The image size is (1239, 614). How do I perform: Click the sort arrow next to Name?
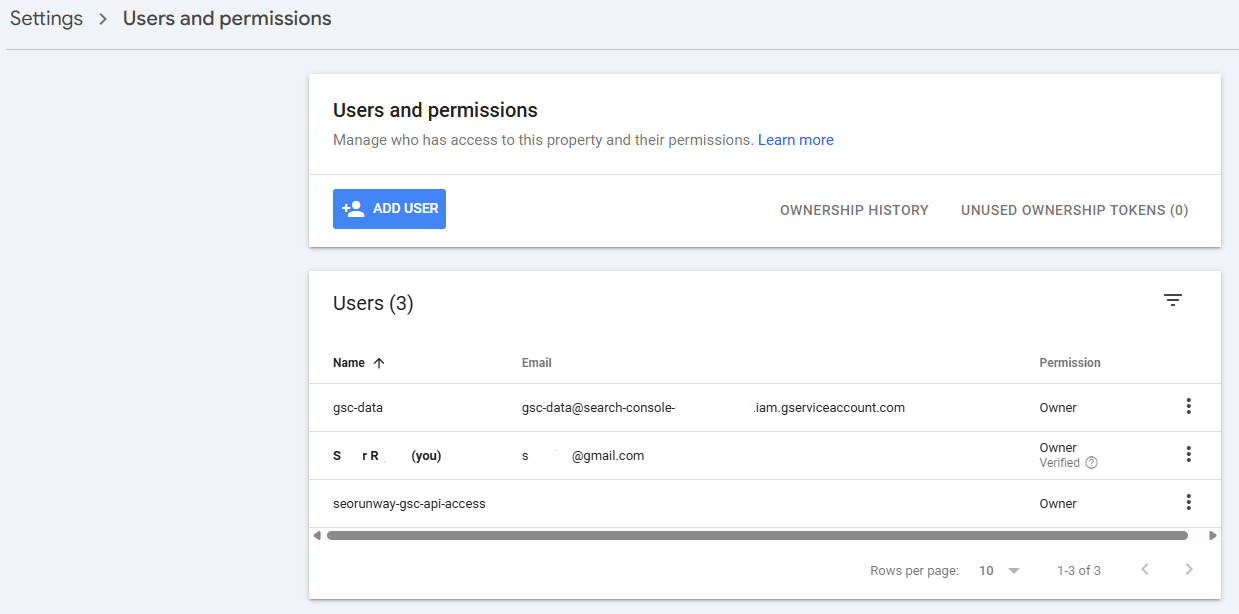[378, 363]
